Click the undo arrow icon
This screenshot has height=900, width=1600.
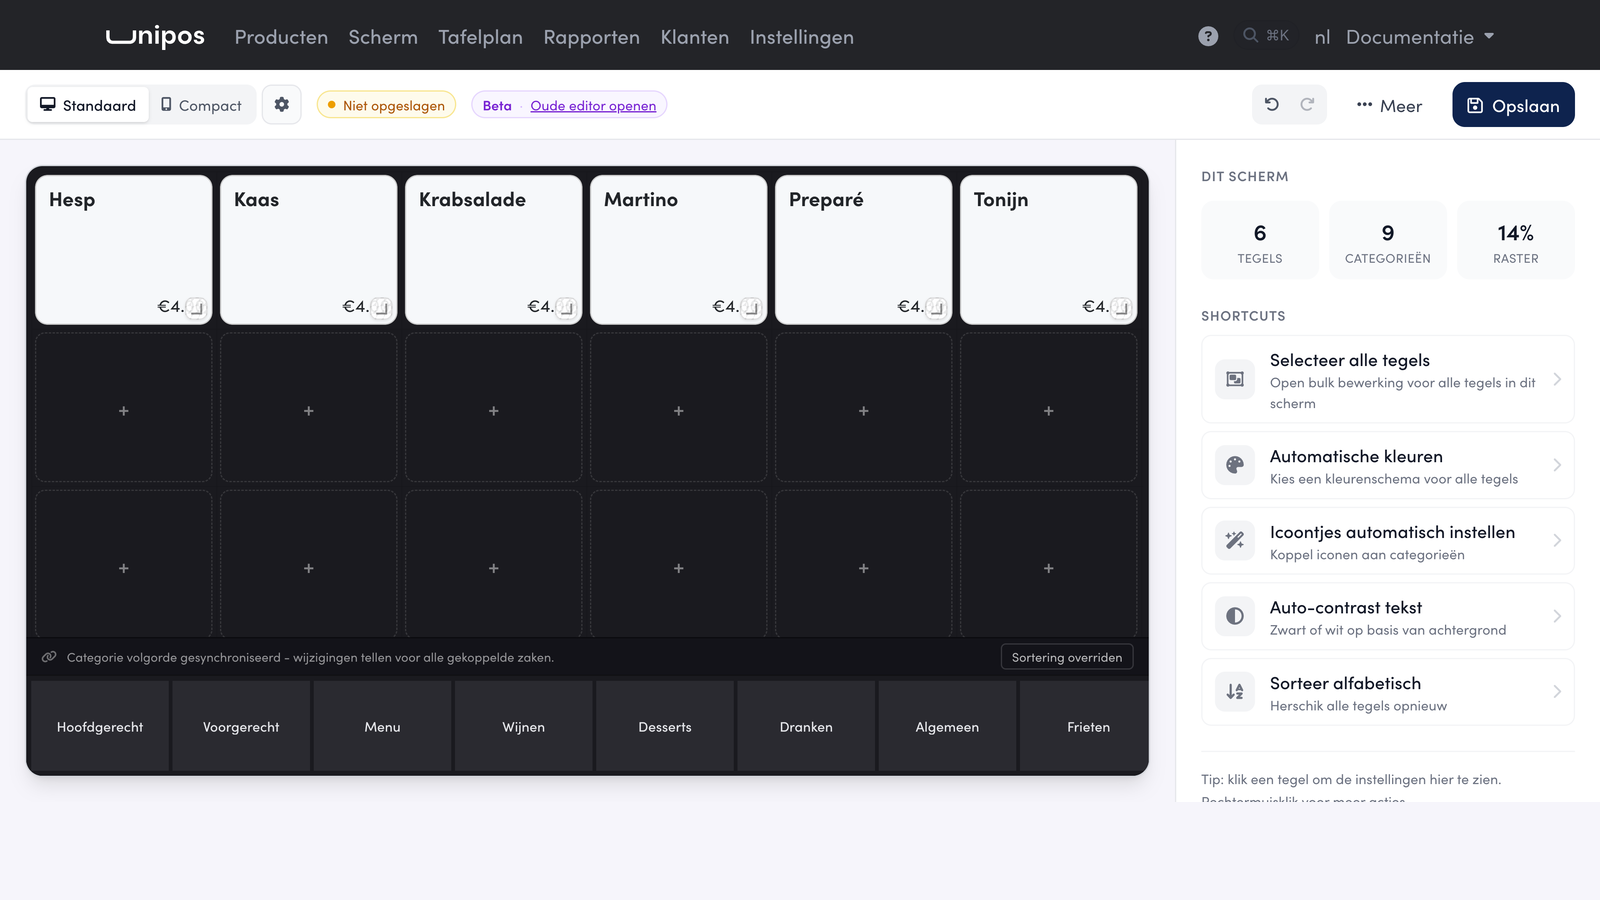point(1272,105)
